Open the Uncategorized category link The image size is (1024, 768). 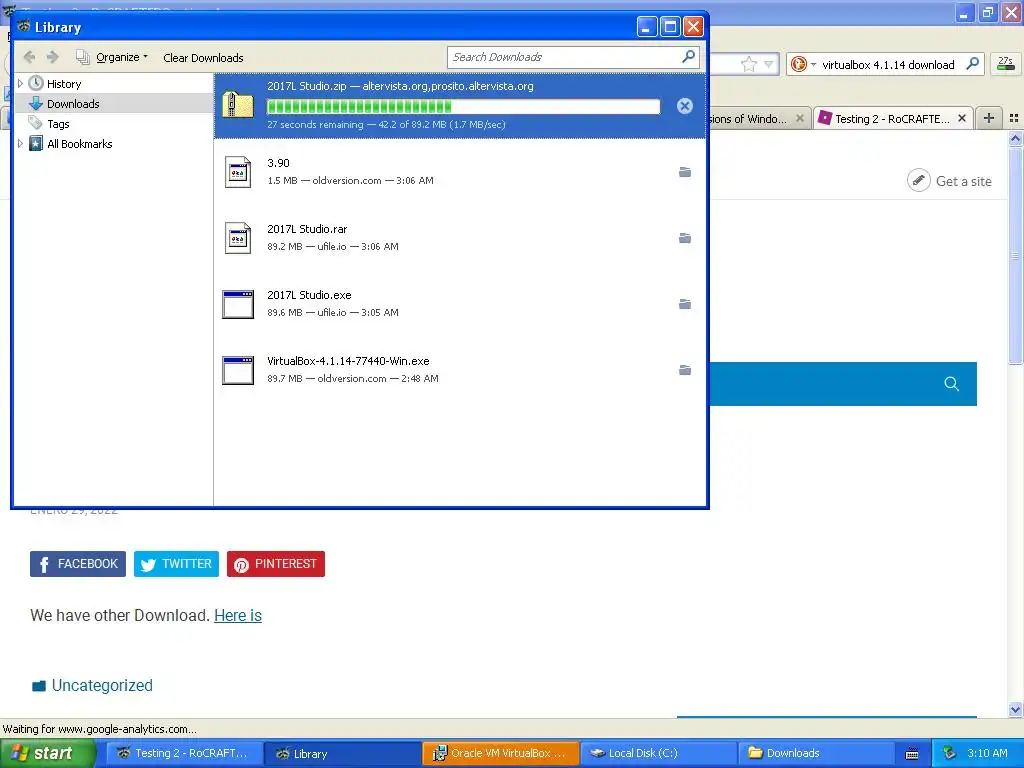[102, 685]
